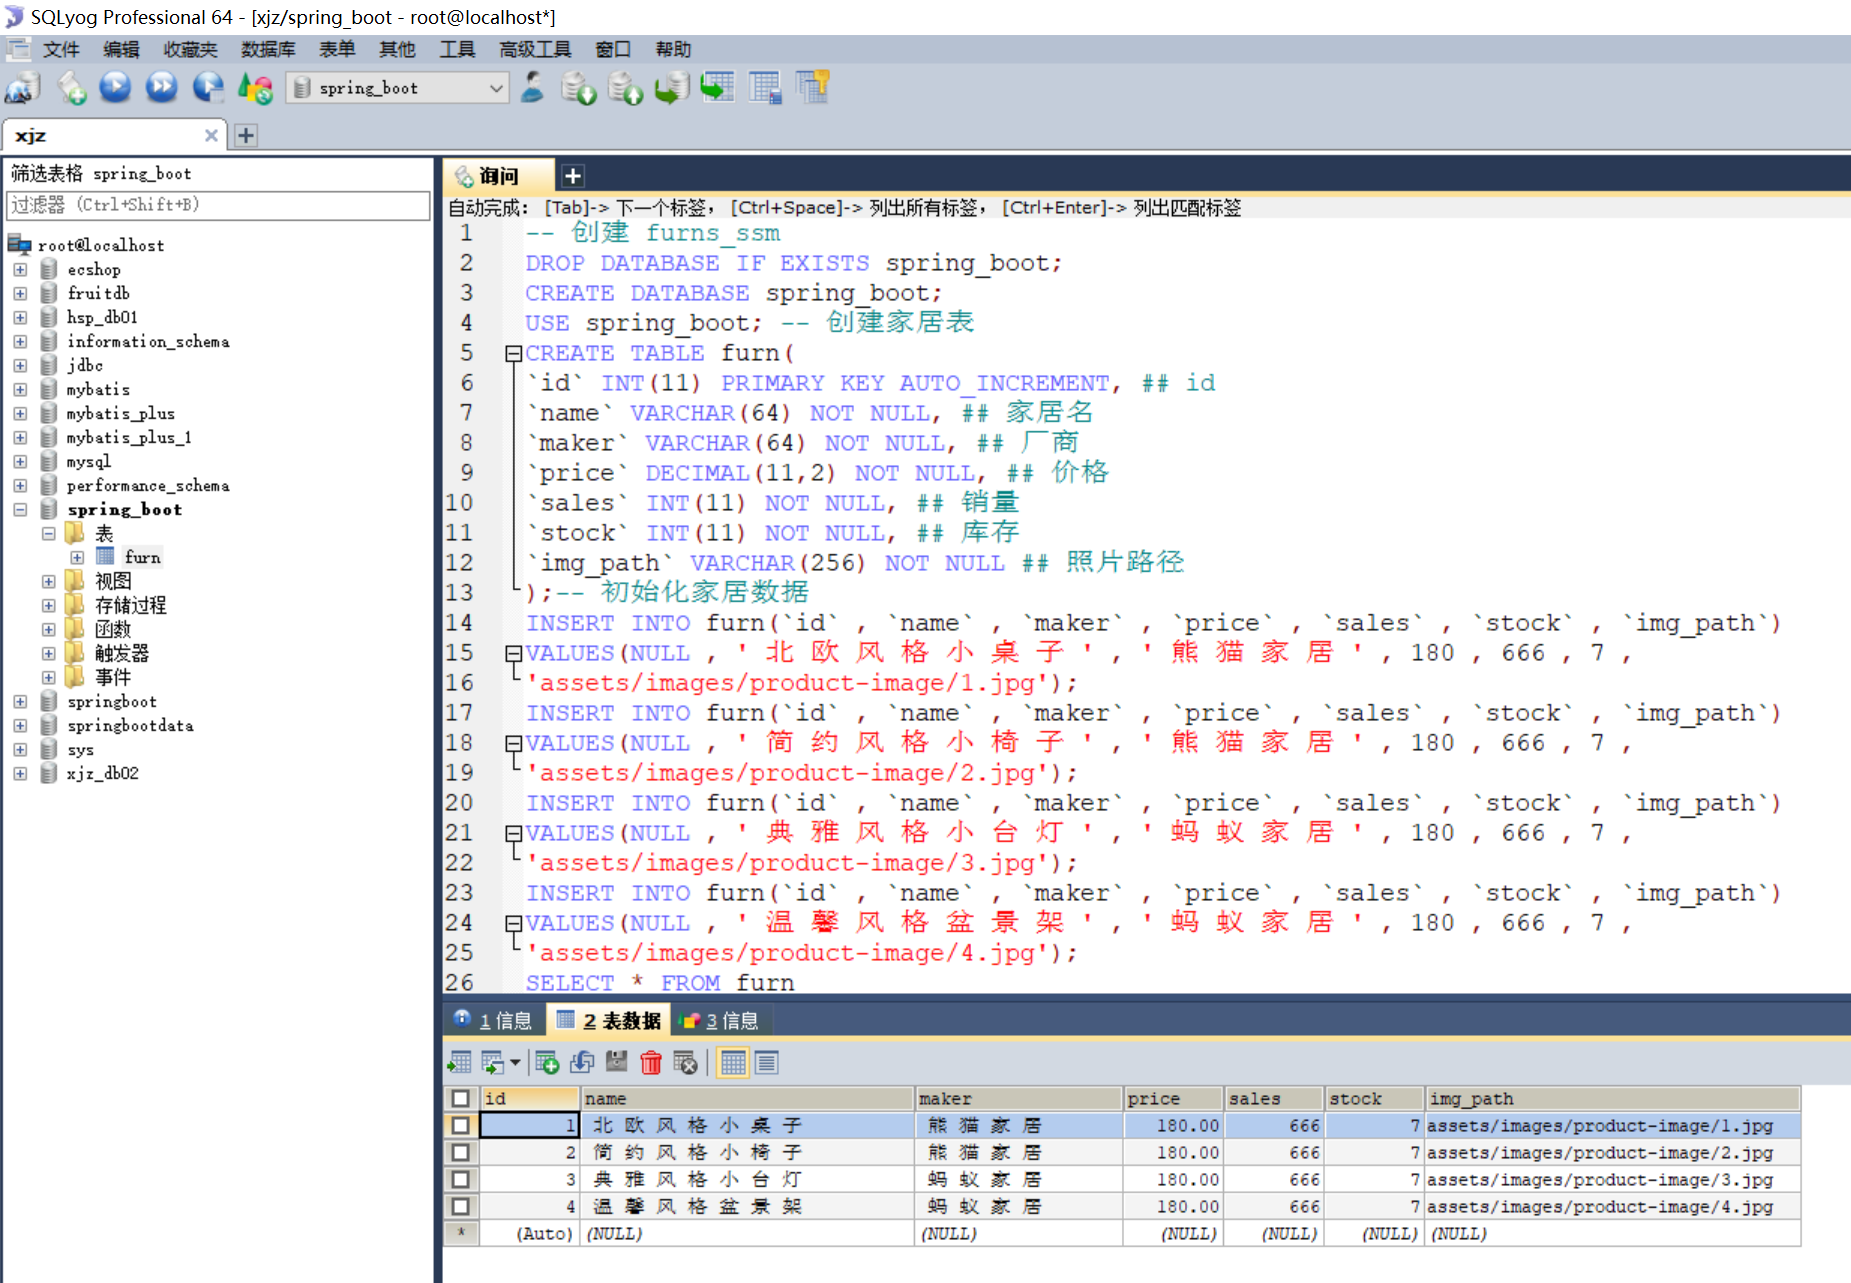Click the duplicate current row icon
Viewport: 1851px width, 1283px height.
click(x=582, y=1062)
